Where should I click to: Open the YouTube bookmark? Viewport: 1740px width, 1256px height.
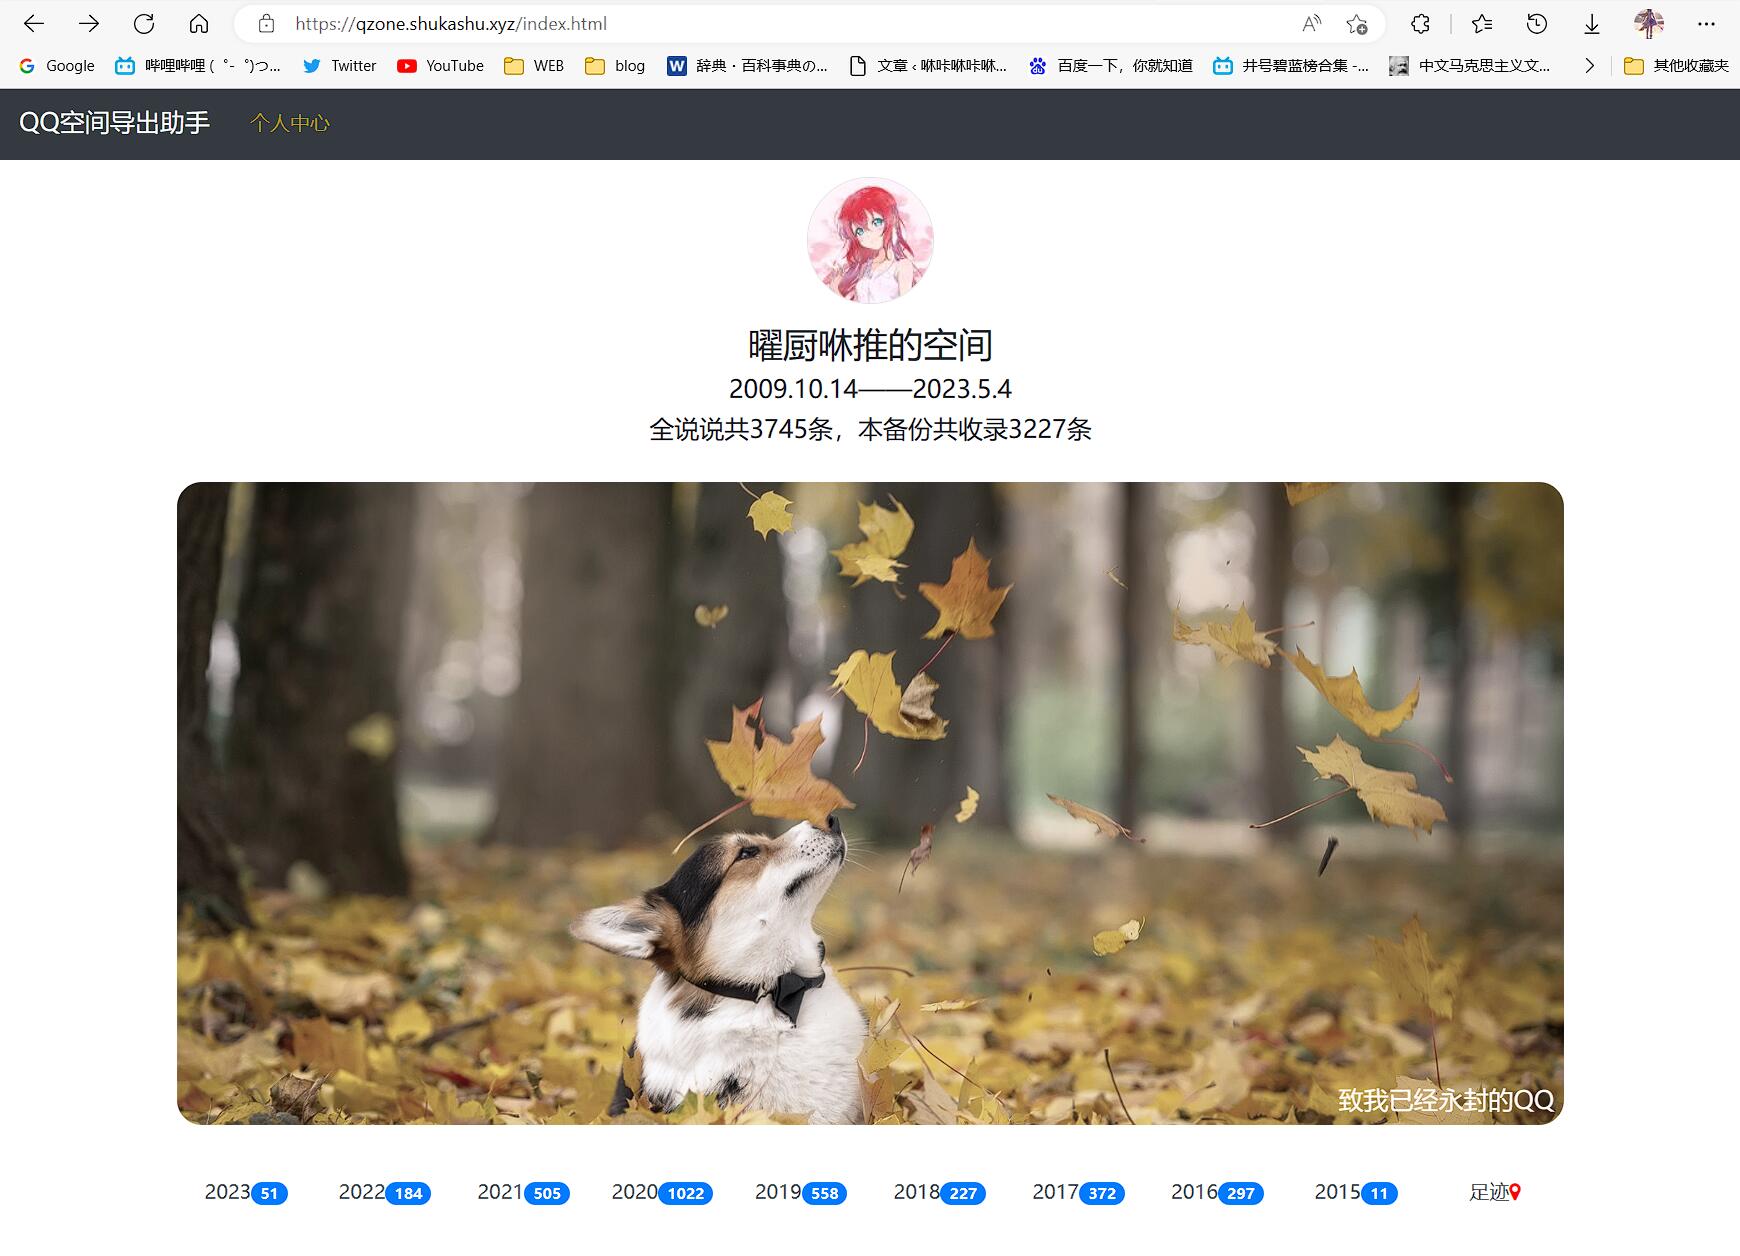click(442, 65)
